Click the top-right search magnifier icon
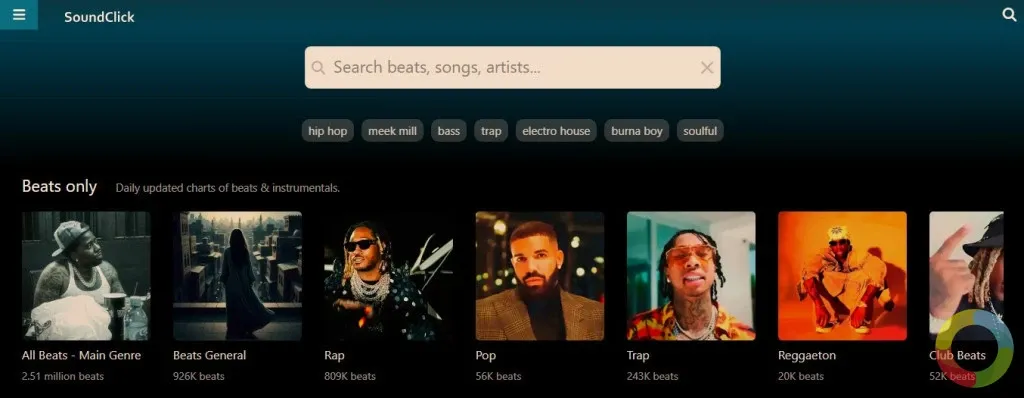Viewport: 1024px width, 398px height. pyautogui.click(x=1009, y=14)
